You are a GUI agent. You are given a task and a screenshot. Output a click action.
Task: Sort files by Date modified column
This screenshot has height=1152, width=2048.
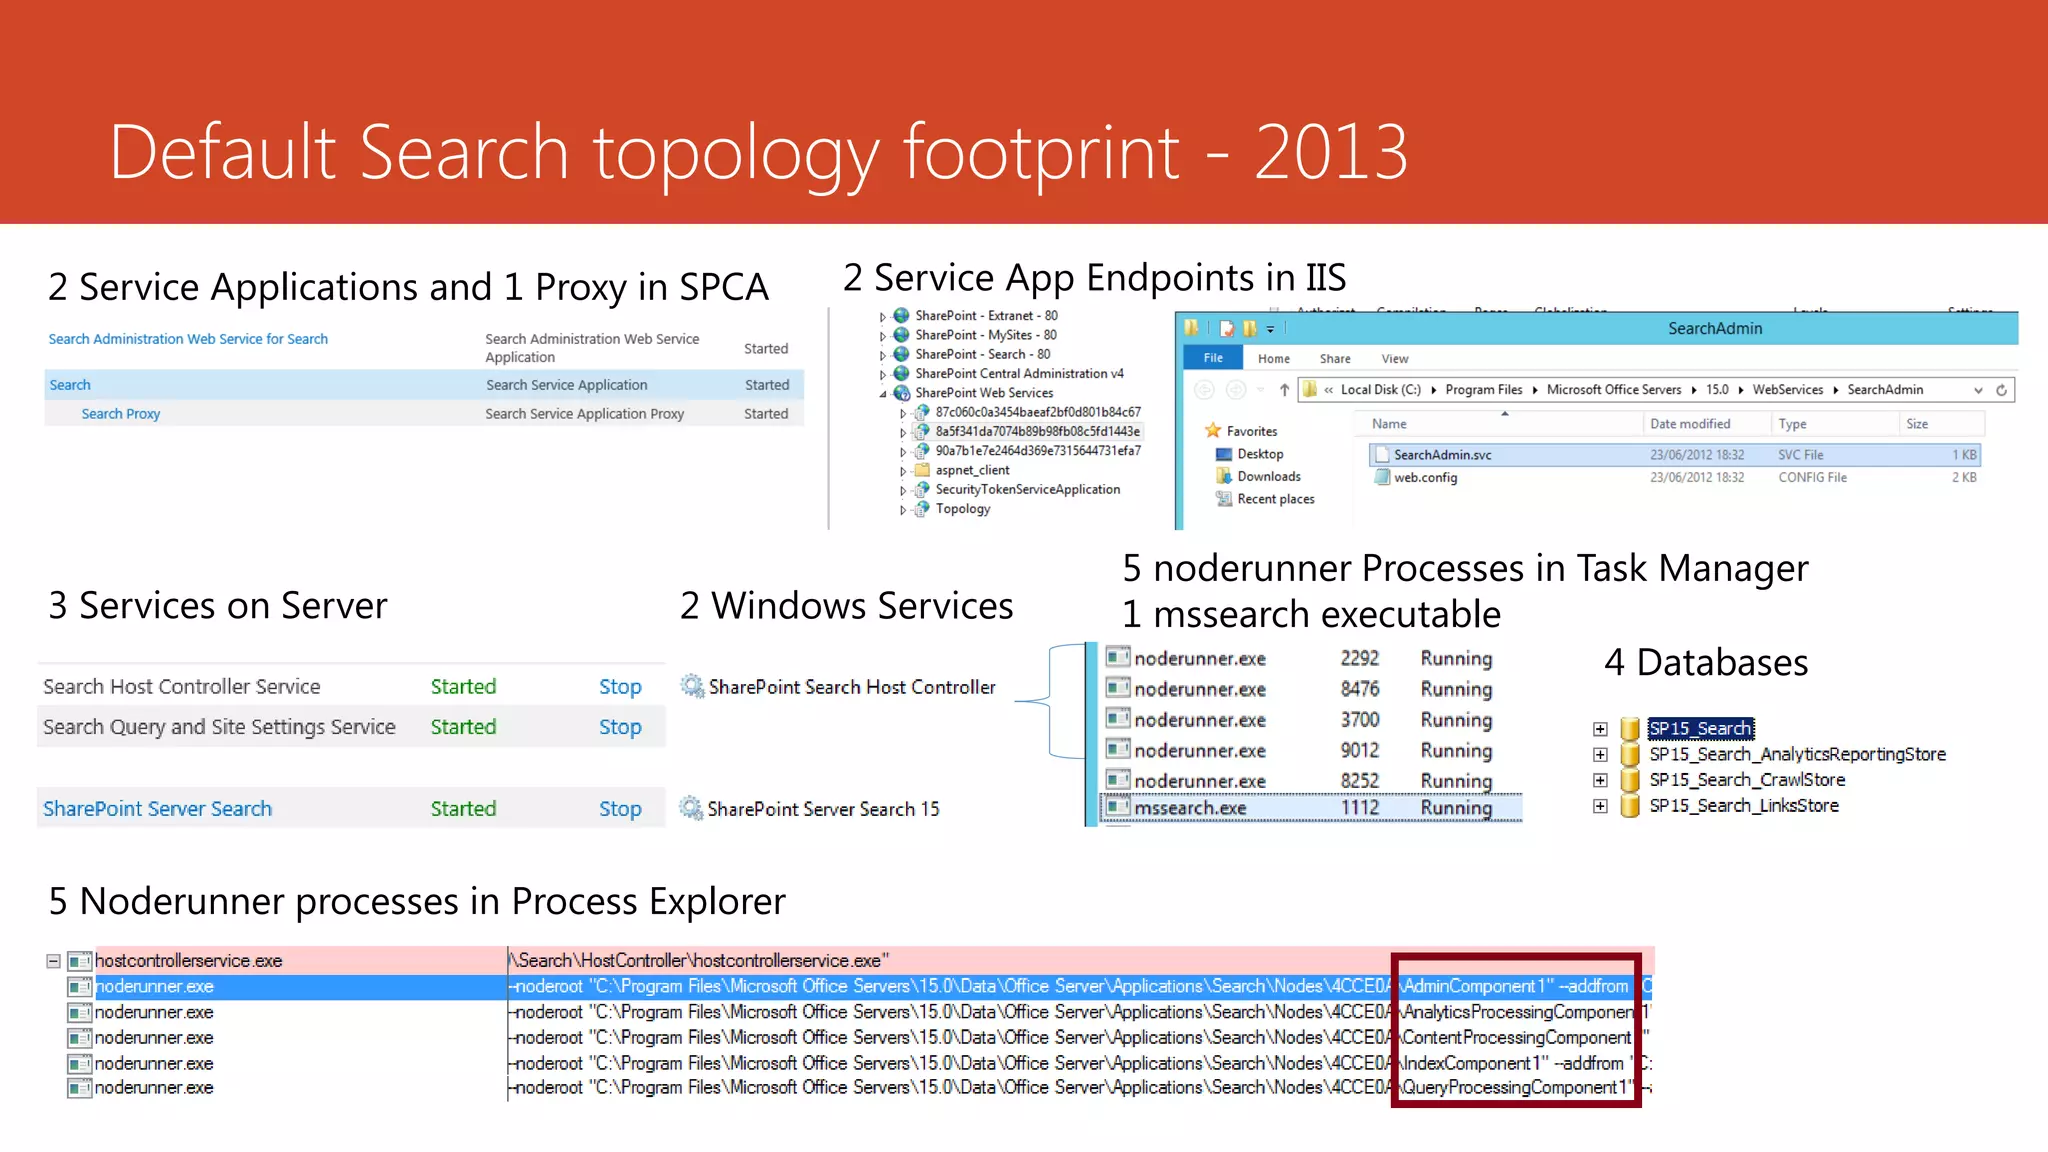(1706, 424)
